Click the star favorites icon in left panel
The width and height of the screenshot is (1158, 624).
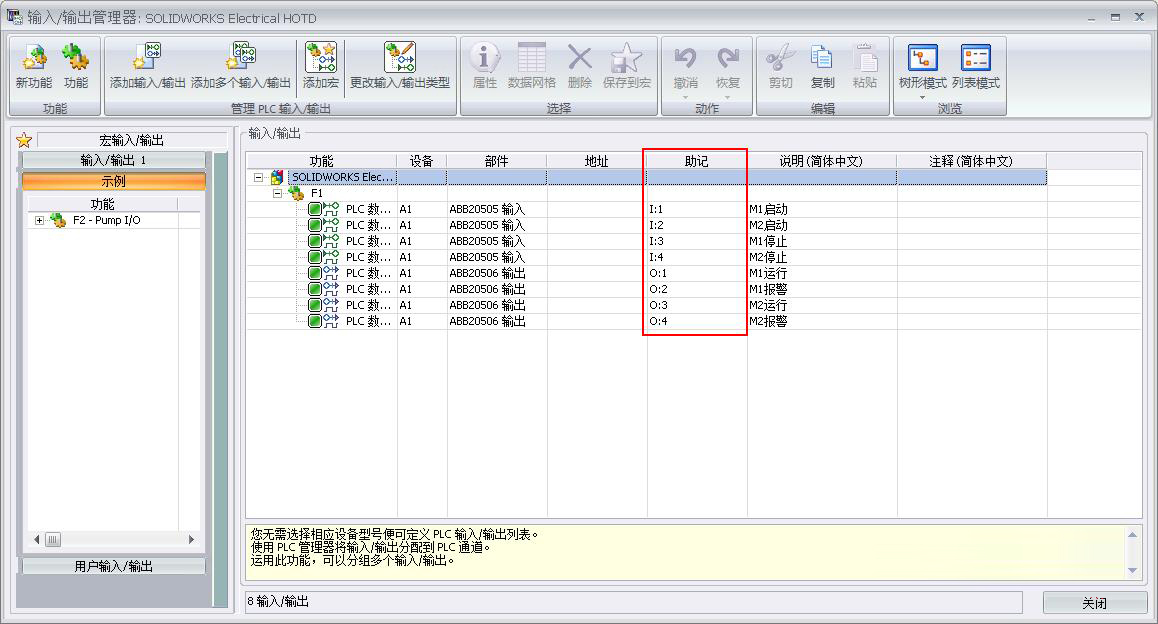click(24, 141)
